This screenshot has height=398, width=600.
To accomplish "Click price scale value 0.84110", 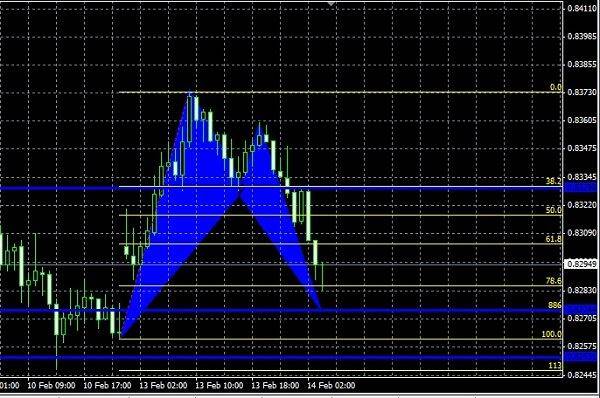I will 582,8.
